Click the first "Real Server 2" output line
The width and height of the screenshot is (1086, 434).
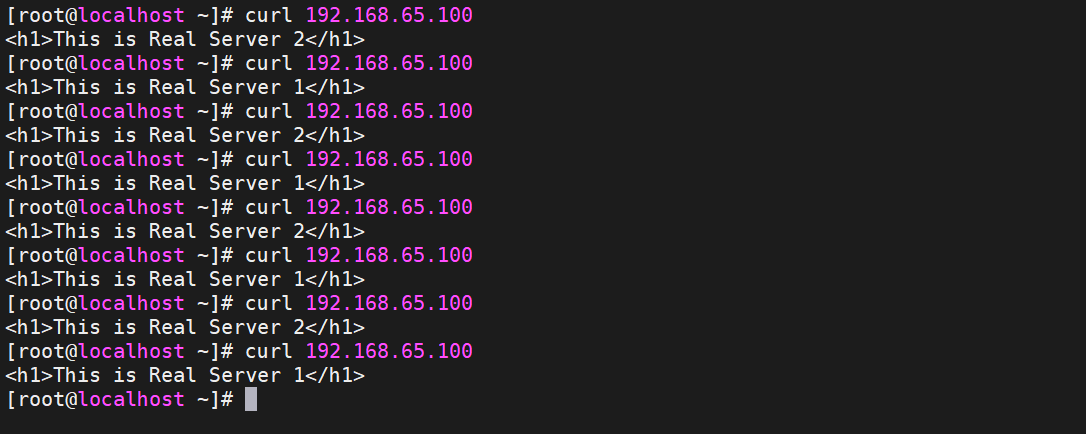pos(185,39)
